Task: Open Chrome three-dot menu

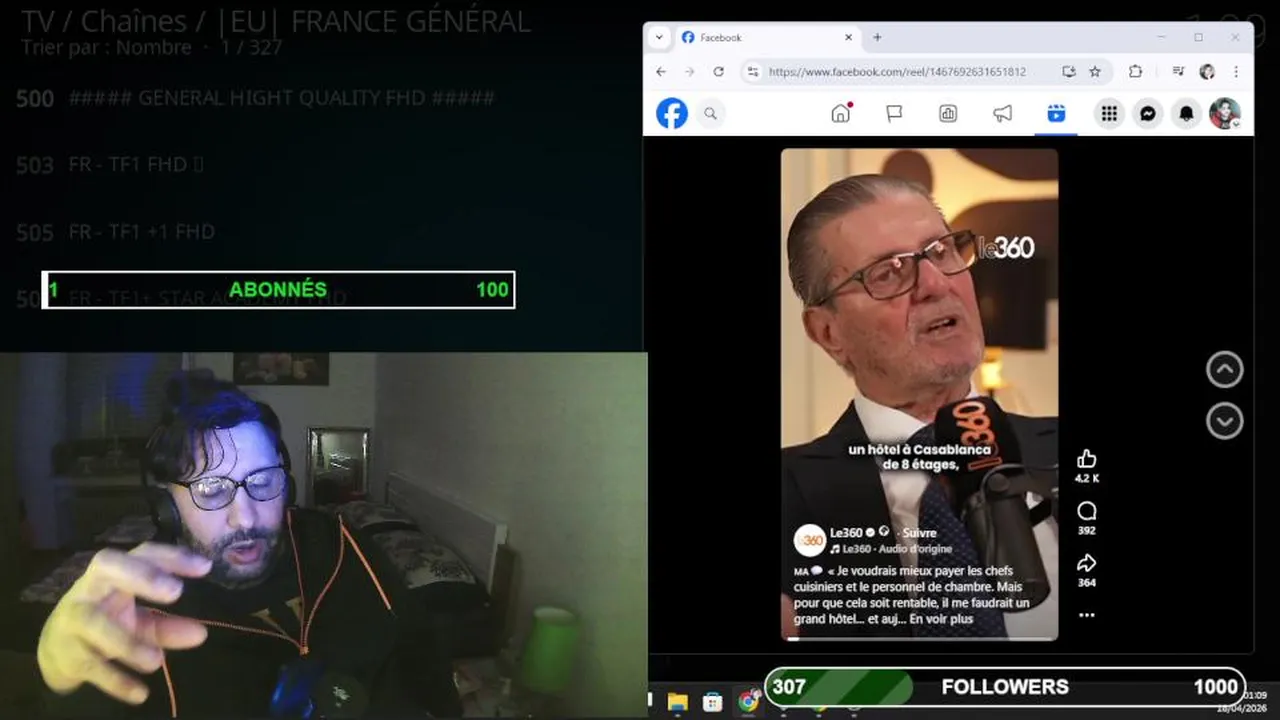Action: (1236, 72)
